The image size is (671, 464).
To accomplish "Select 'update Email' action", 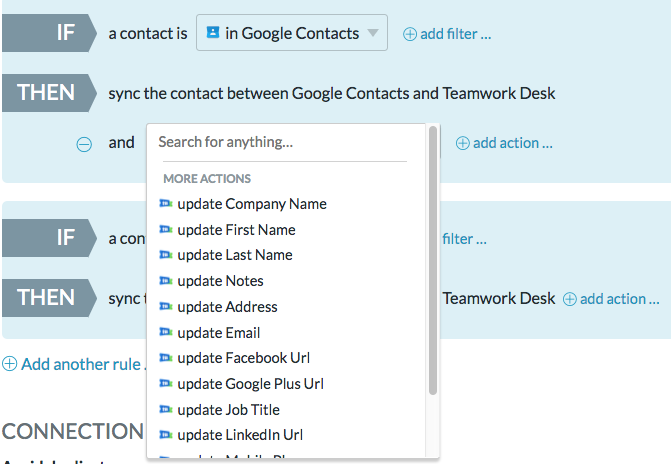I will 209,333.
